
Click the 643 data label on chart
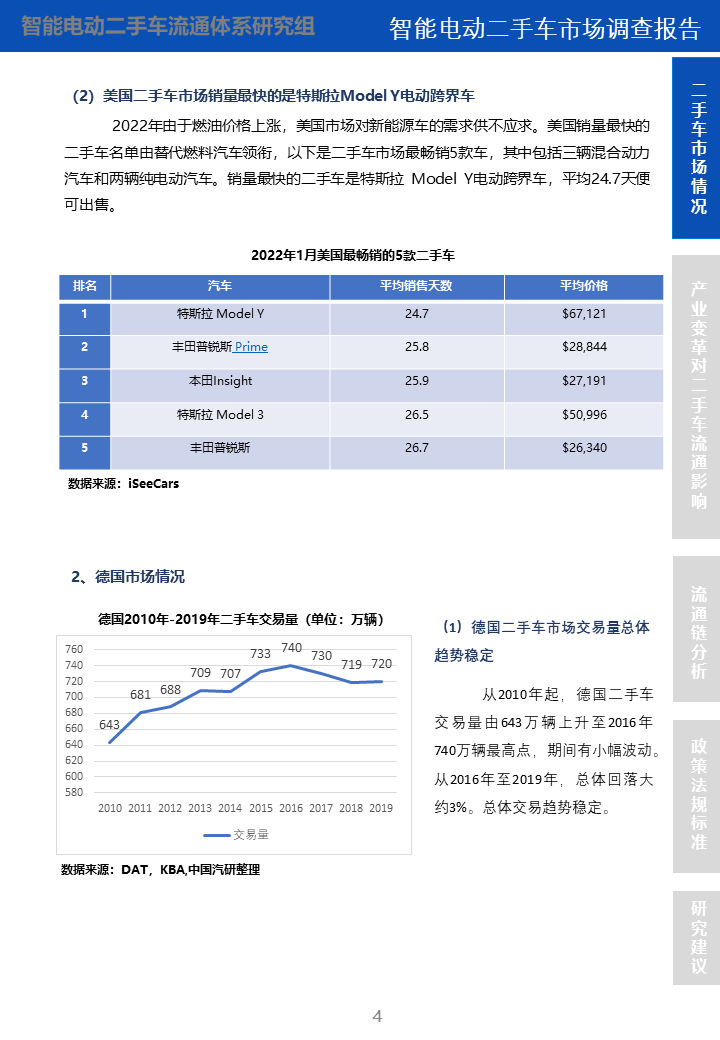click(x=109, y=725)
